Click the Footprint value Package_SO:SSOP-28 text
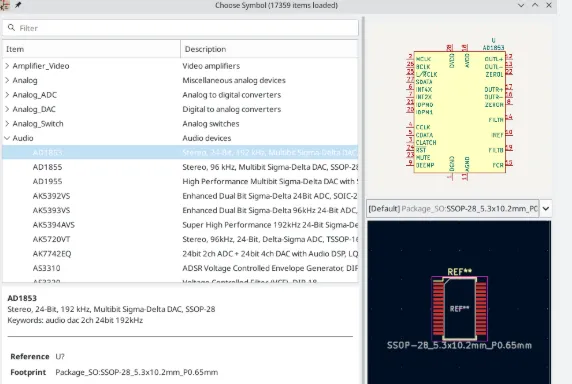This screenshot has height=384, width=572. [x=137, y=372]
